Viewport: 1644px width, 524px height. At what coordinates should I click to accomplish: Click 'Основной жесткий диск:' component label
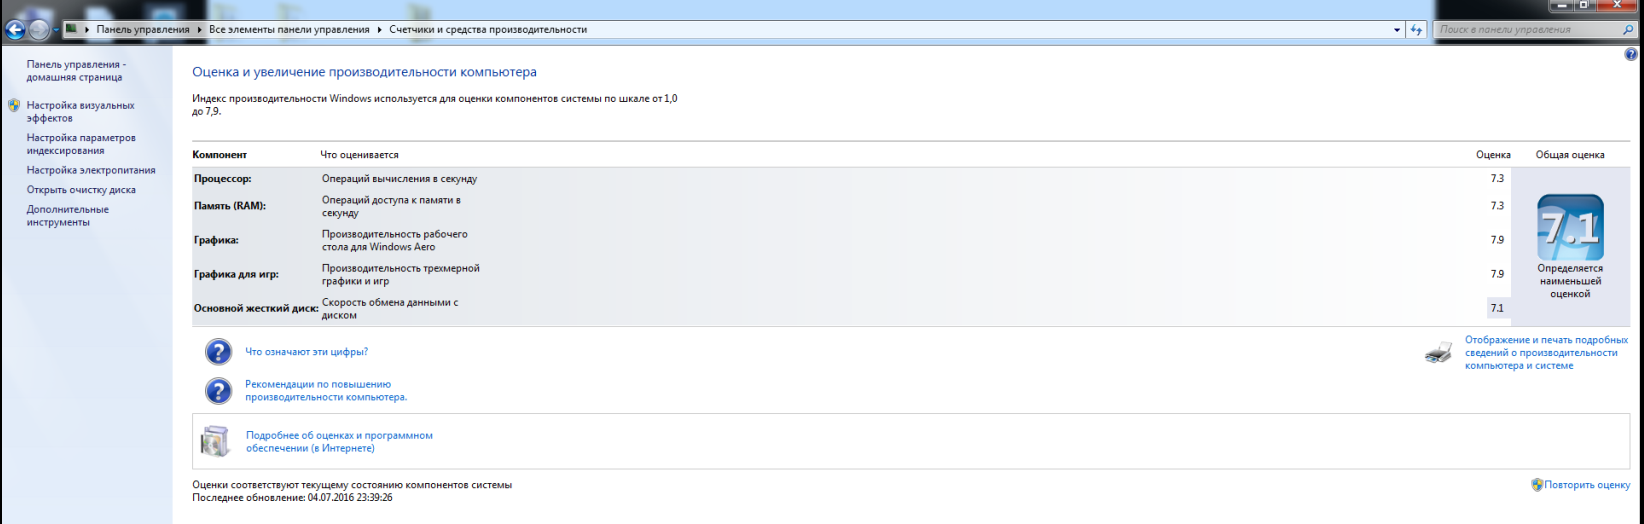pos(256,308)
